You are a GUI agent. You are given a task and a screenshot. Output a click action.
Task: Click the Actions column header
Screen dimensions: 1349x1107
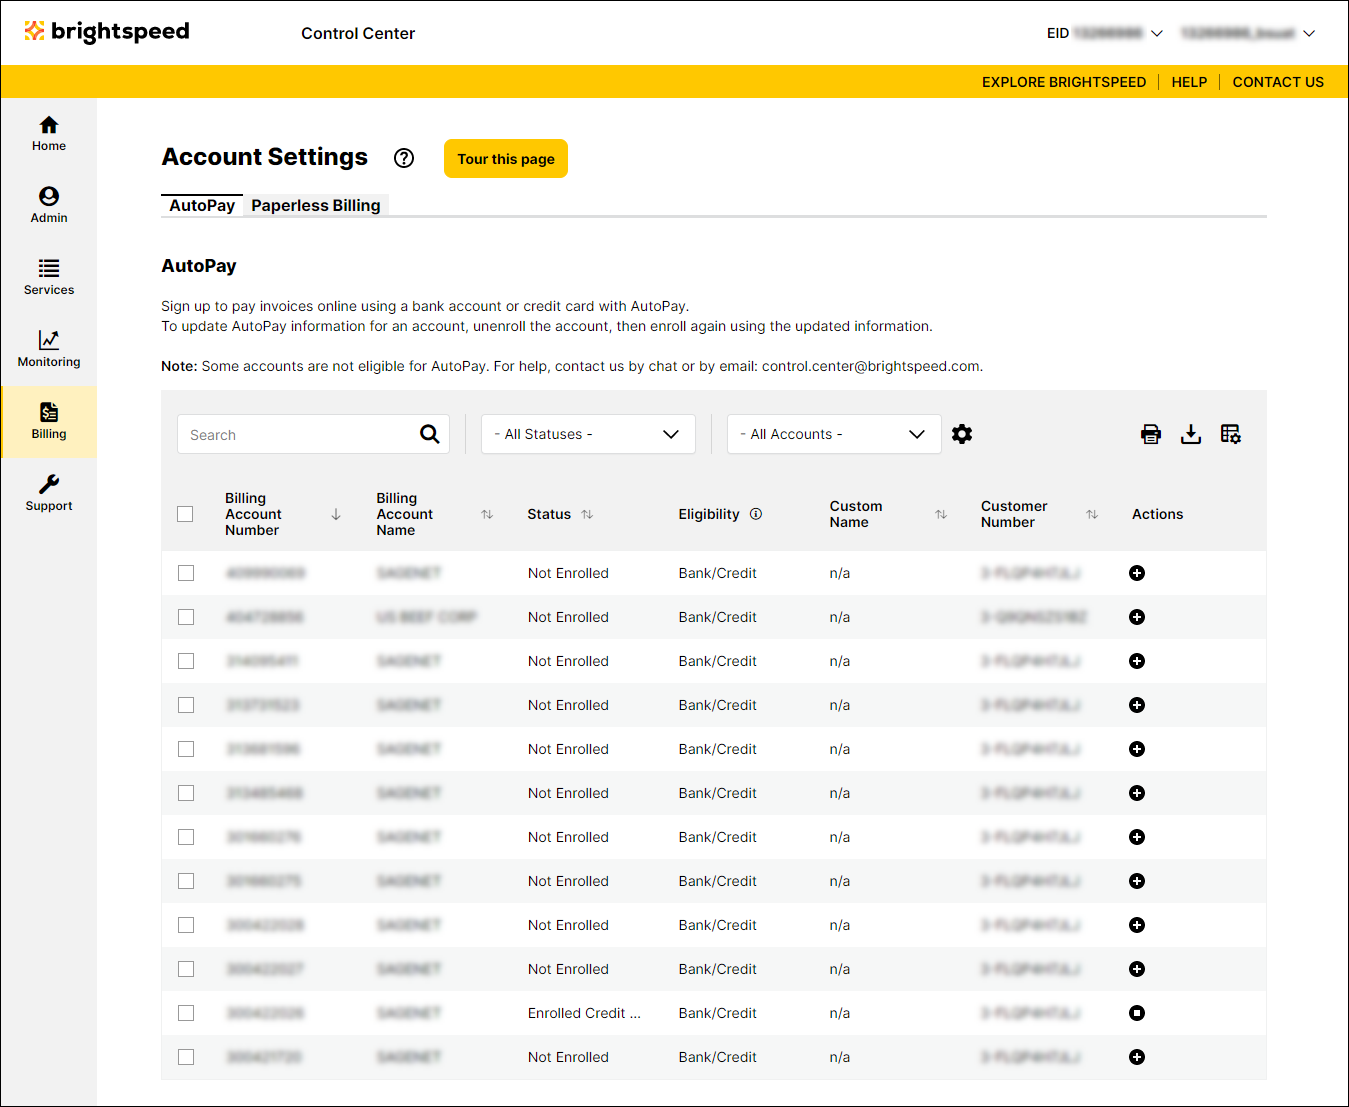click(x=1157, y=514)
